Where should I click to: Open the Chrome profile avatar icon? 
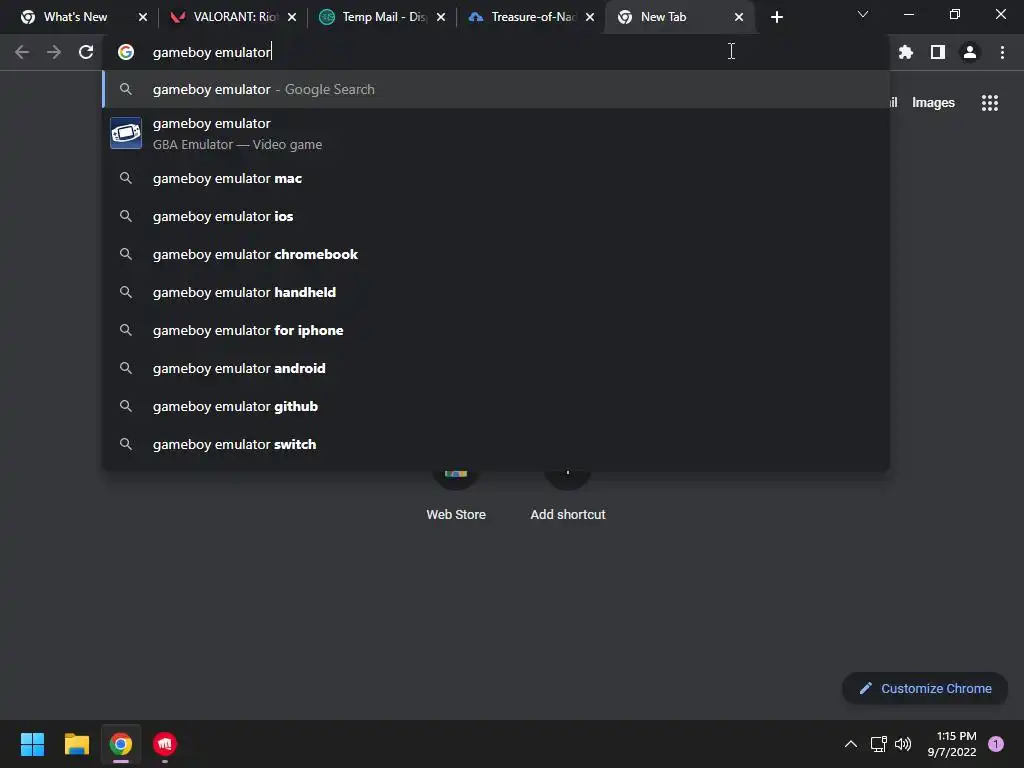pos(970,52)
